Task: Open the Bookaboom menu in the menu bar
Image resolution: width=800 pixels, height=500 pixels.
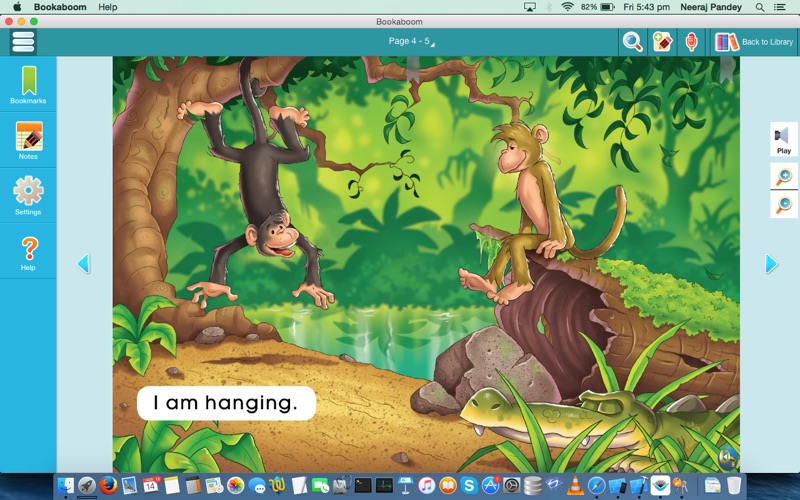Action: click(x=60, y=7)
